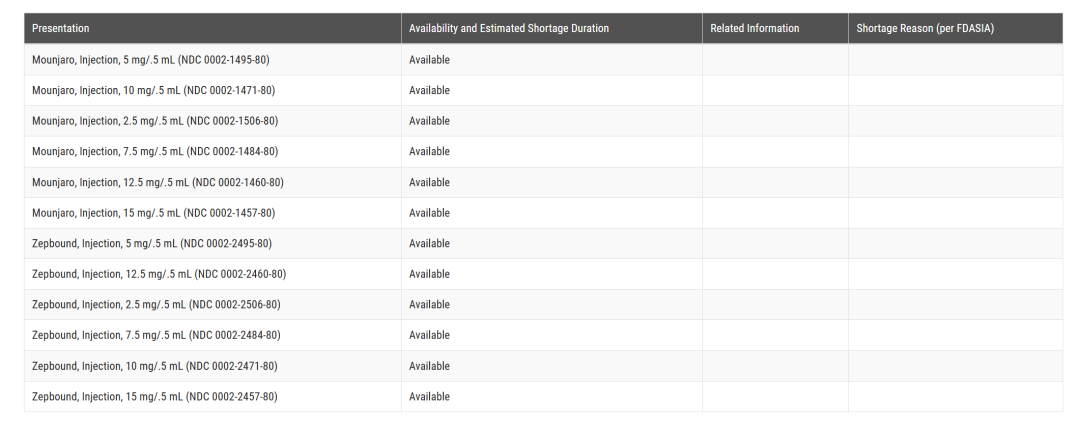Image resolution: width=1080 pixels, height=435 pixels.
Task: Click the Shortage Reason (per FDASIA) header
Action: 925,28
